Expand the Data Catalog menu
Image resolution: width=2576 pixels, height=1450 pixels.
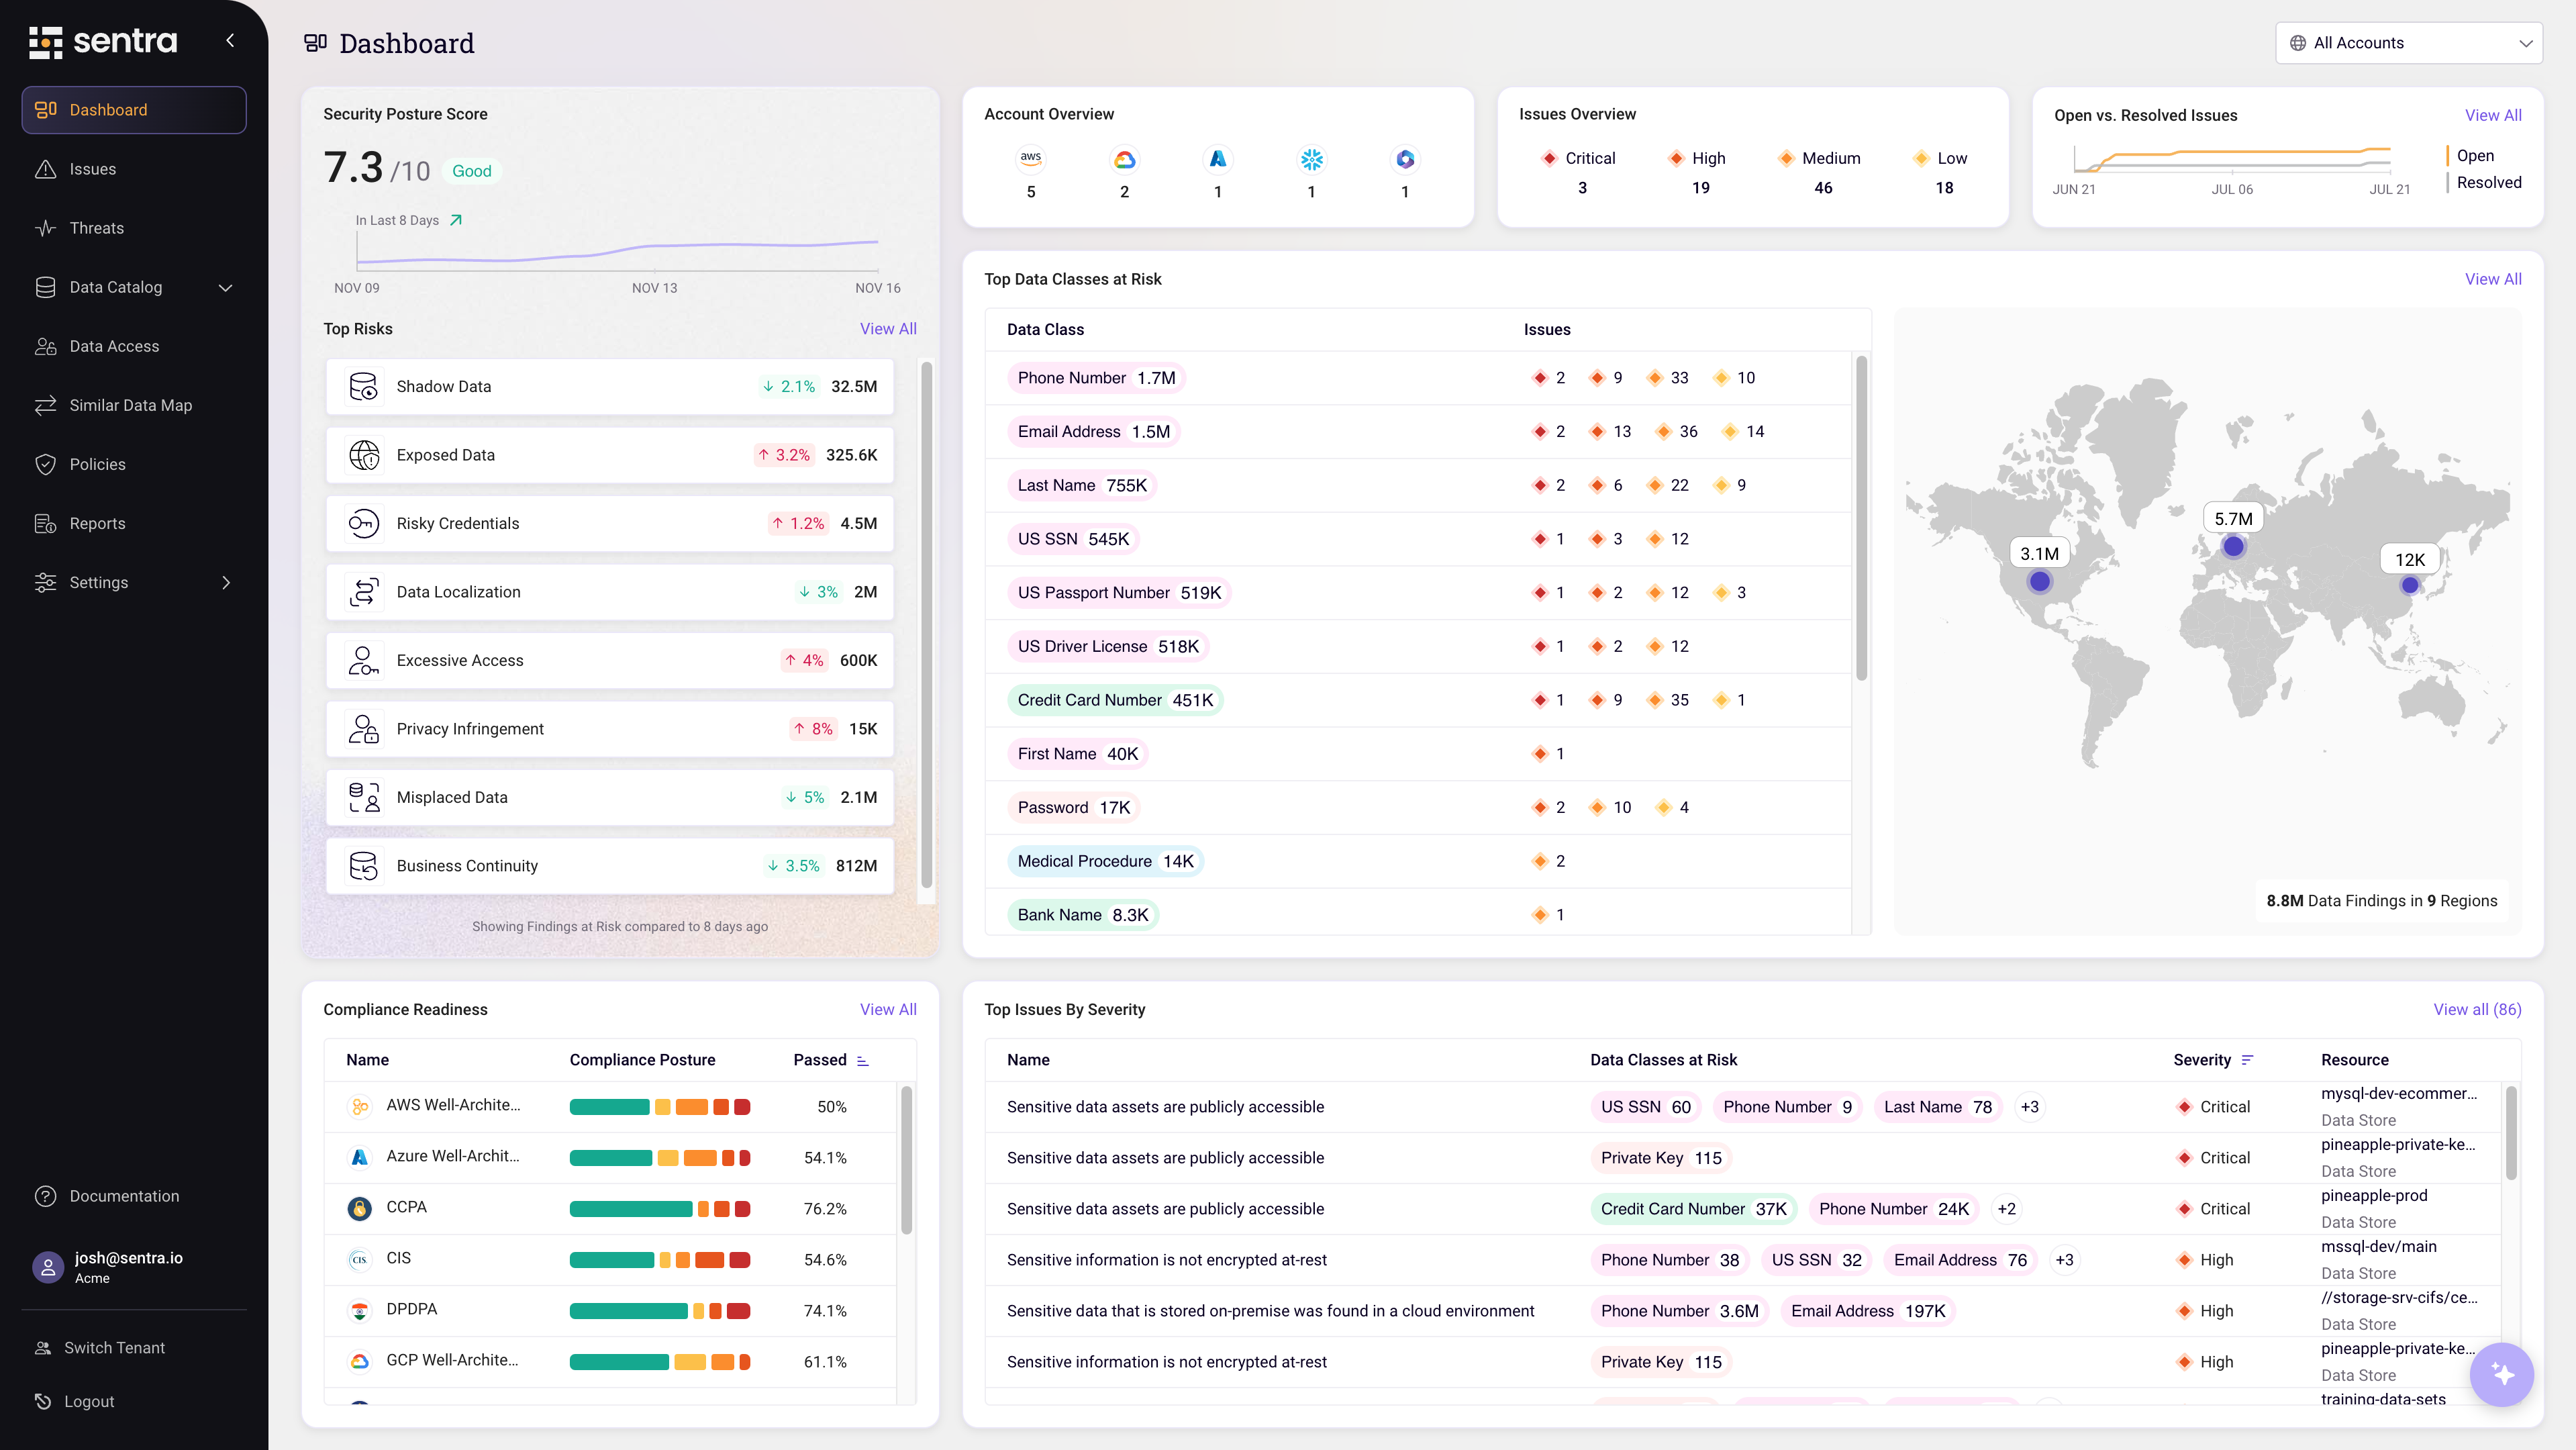(225, 288)
